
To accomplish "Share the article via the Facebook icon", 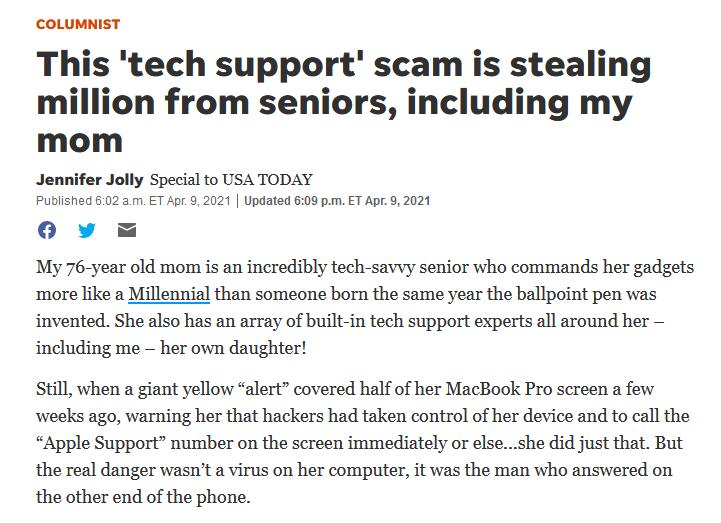I will [x=47, y=230].
